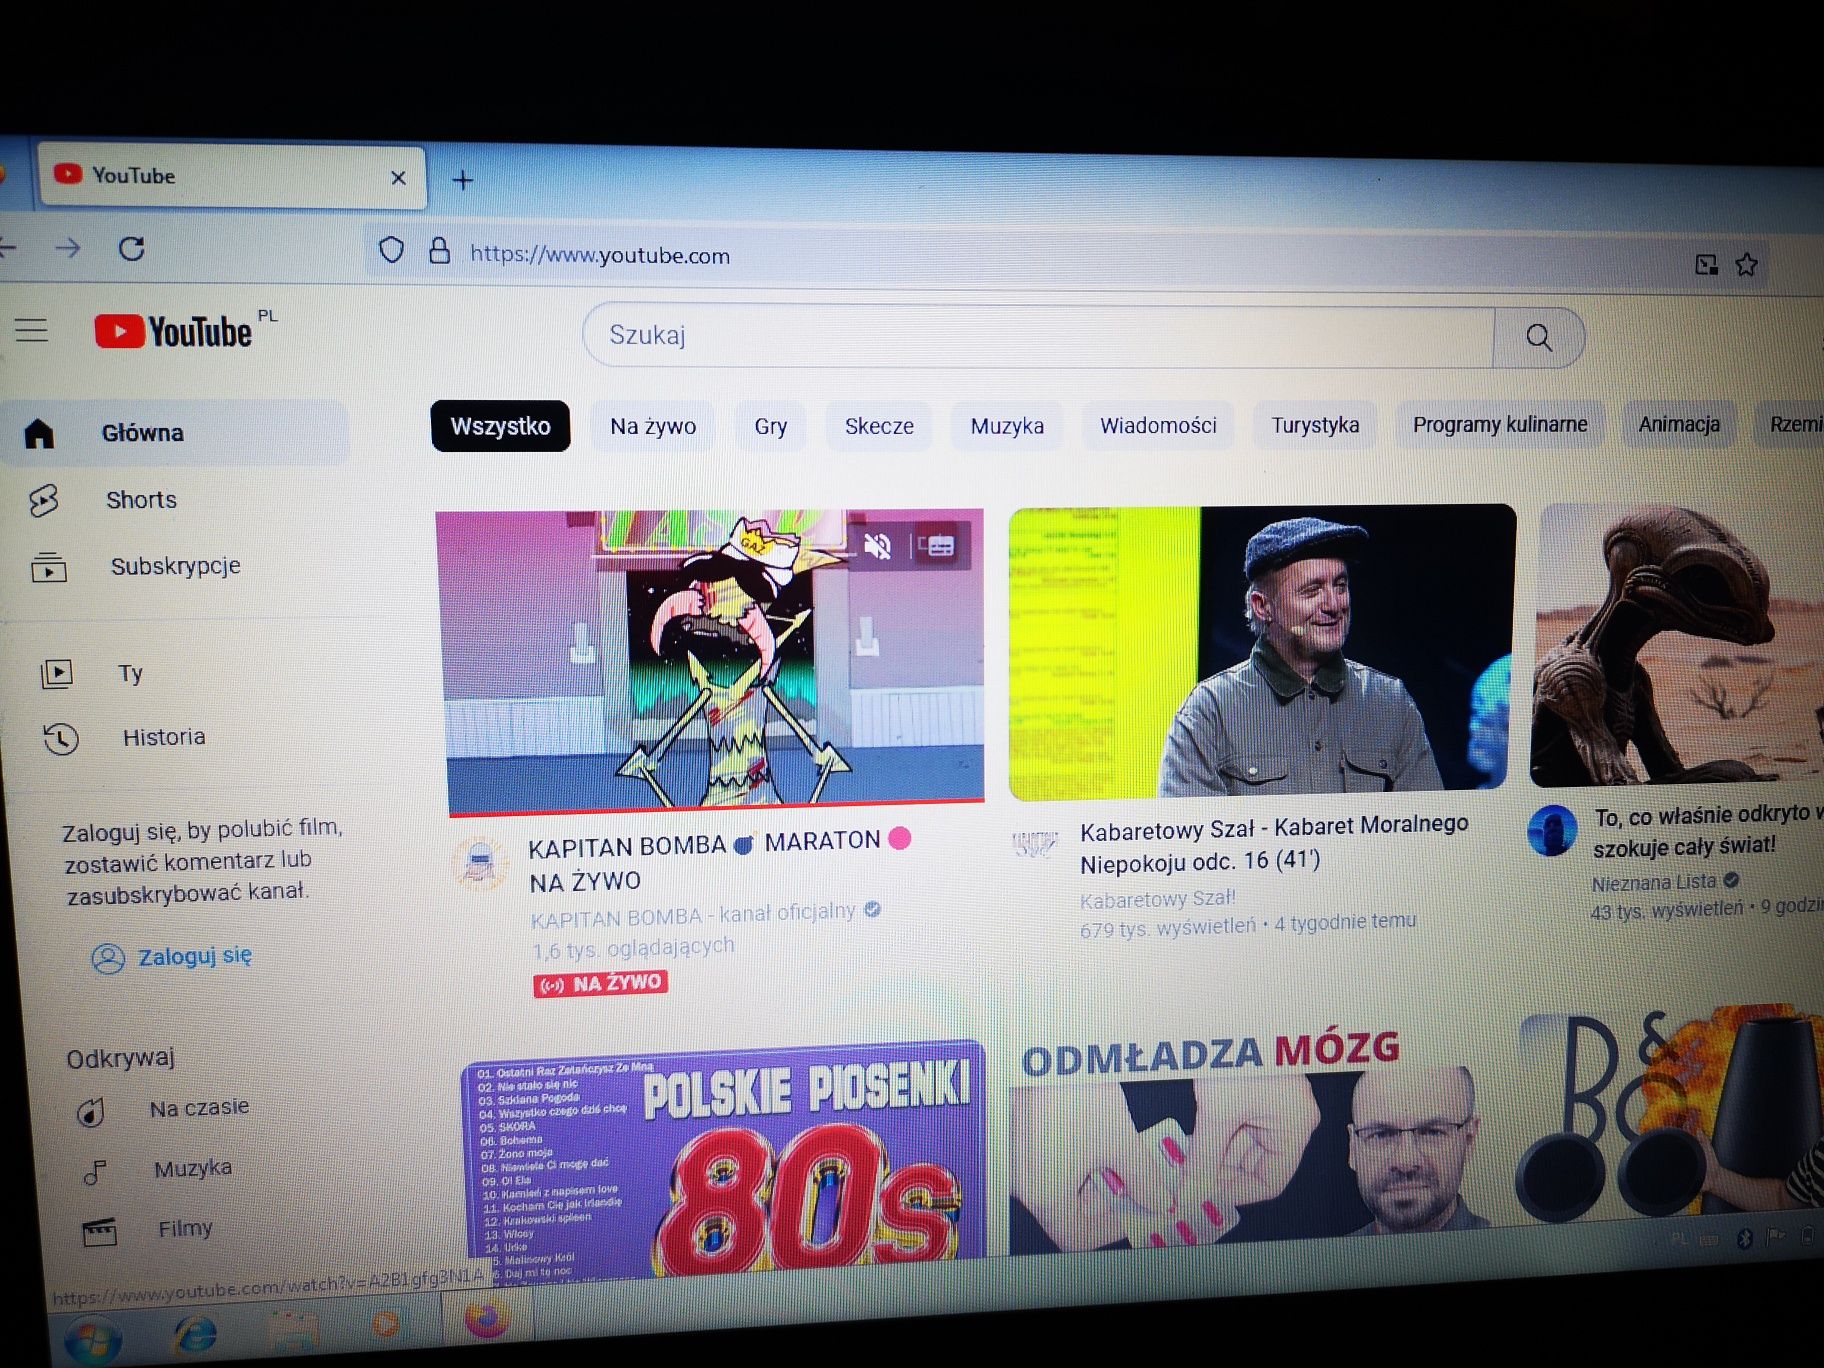Select the Gry filter chip

pos(770,427)
